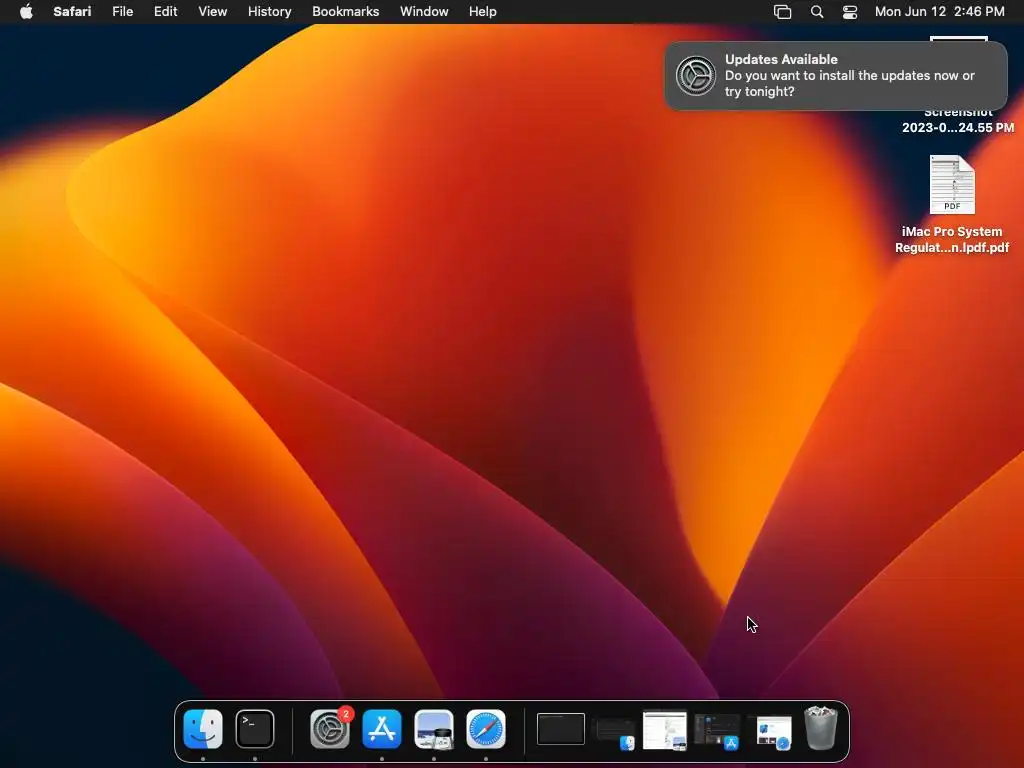Open the View menu
This screenshot has height=768, width=1024.
(212, 12)
